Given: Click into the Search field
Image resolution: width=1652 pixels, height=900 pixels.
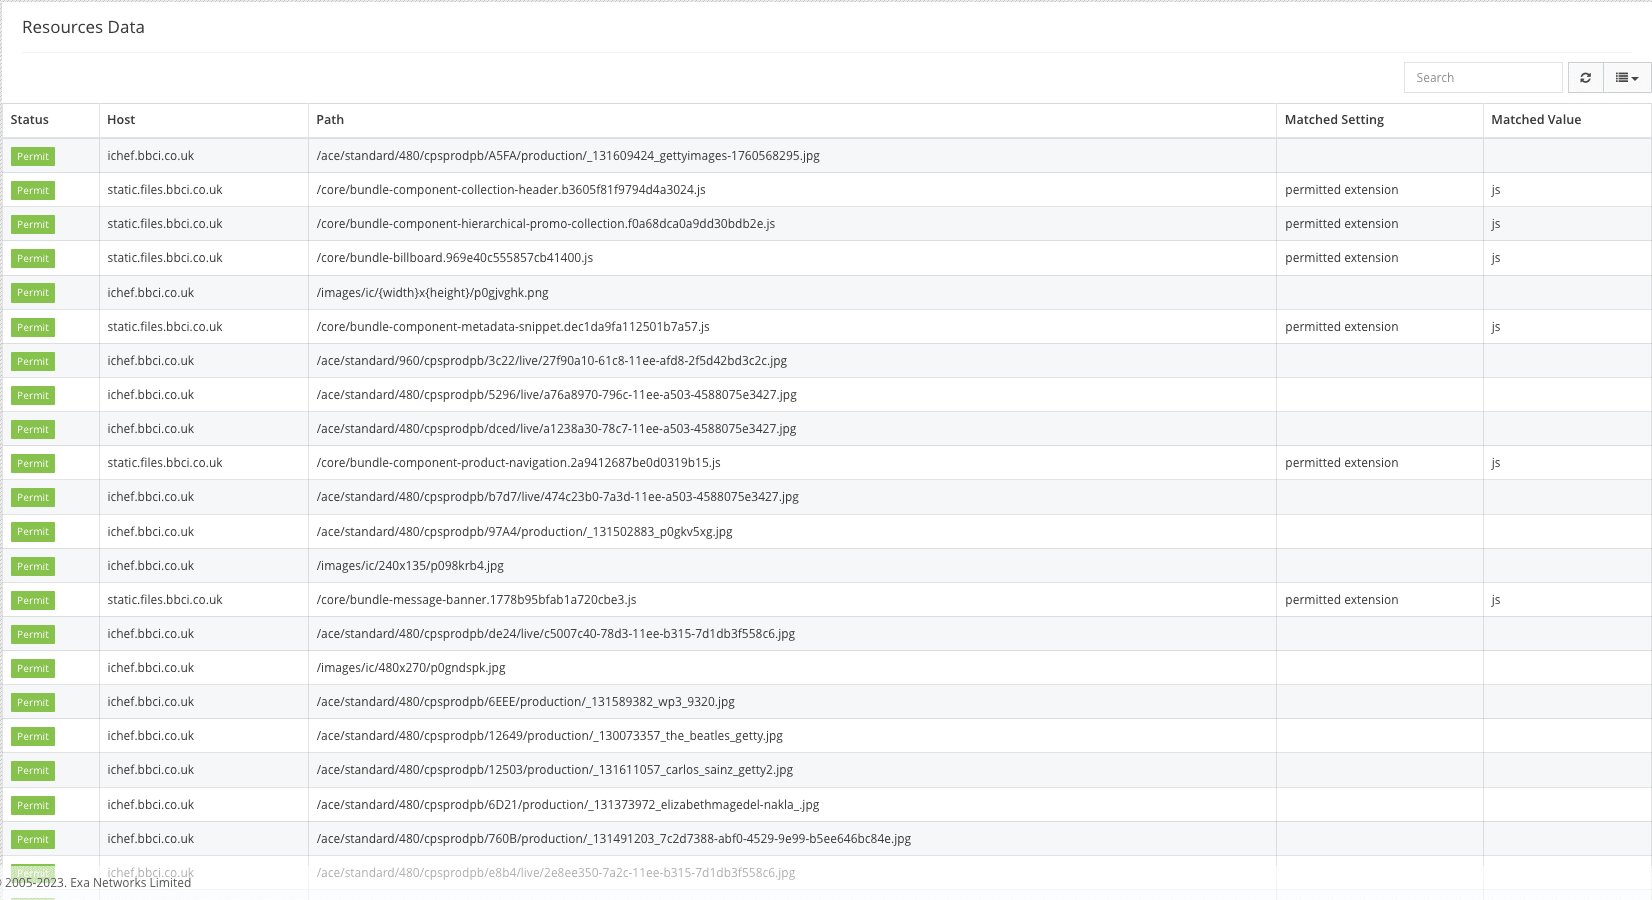Looking at the screenshot, I should [x=1482, y=78].
